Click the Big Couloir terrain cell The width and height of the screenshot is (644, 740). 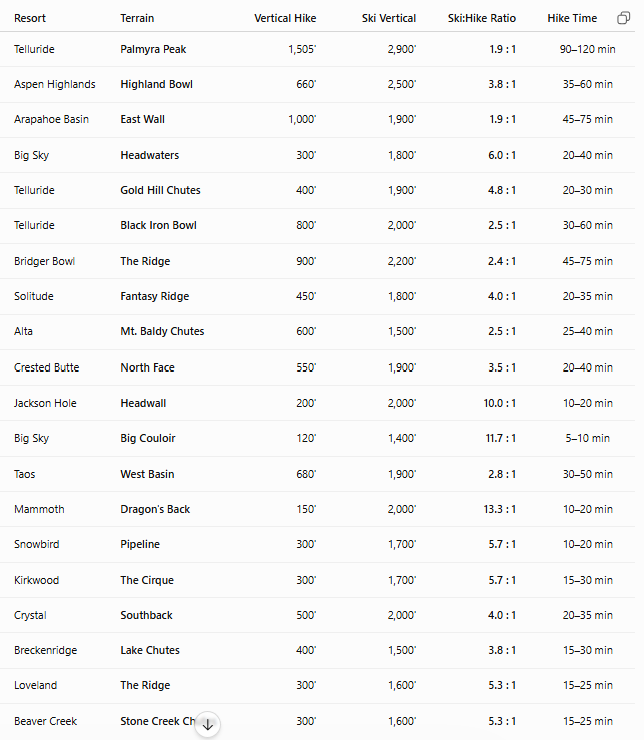[x=148, y=438]
